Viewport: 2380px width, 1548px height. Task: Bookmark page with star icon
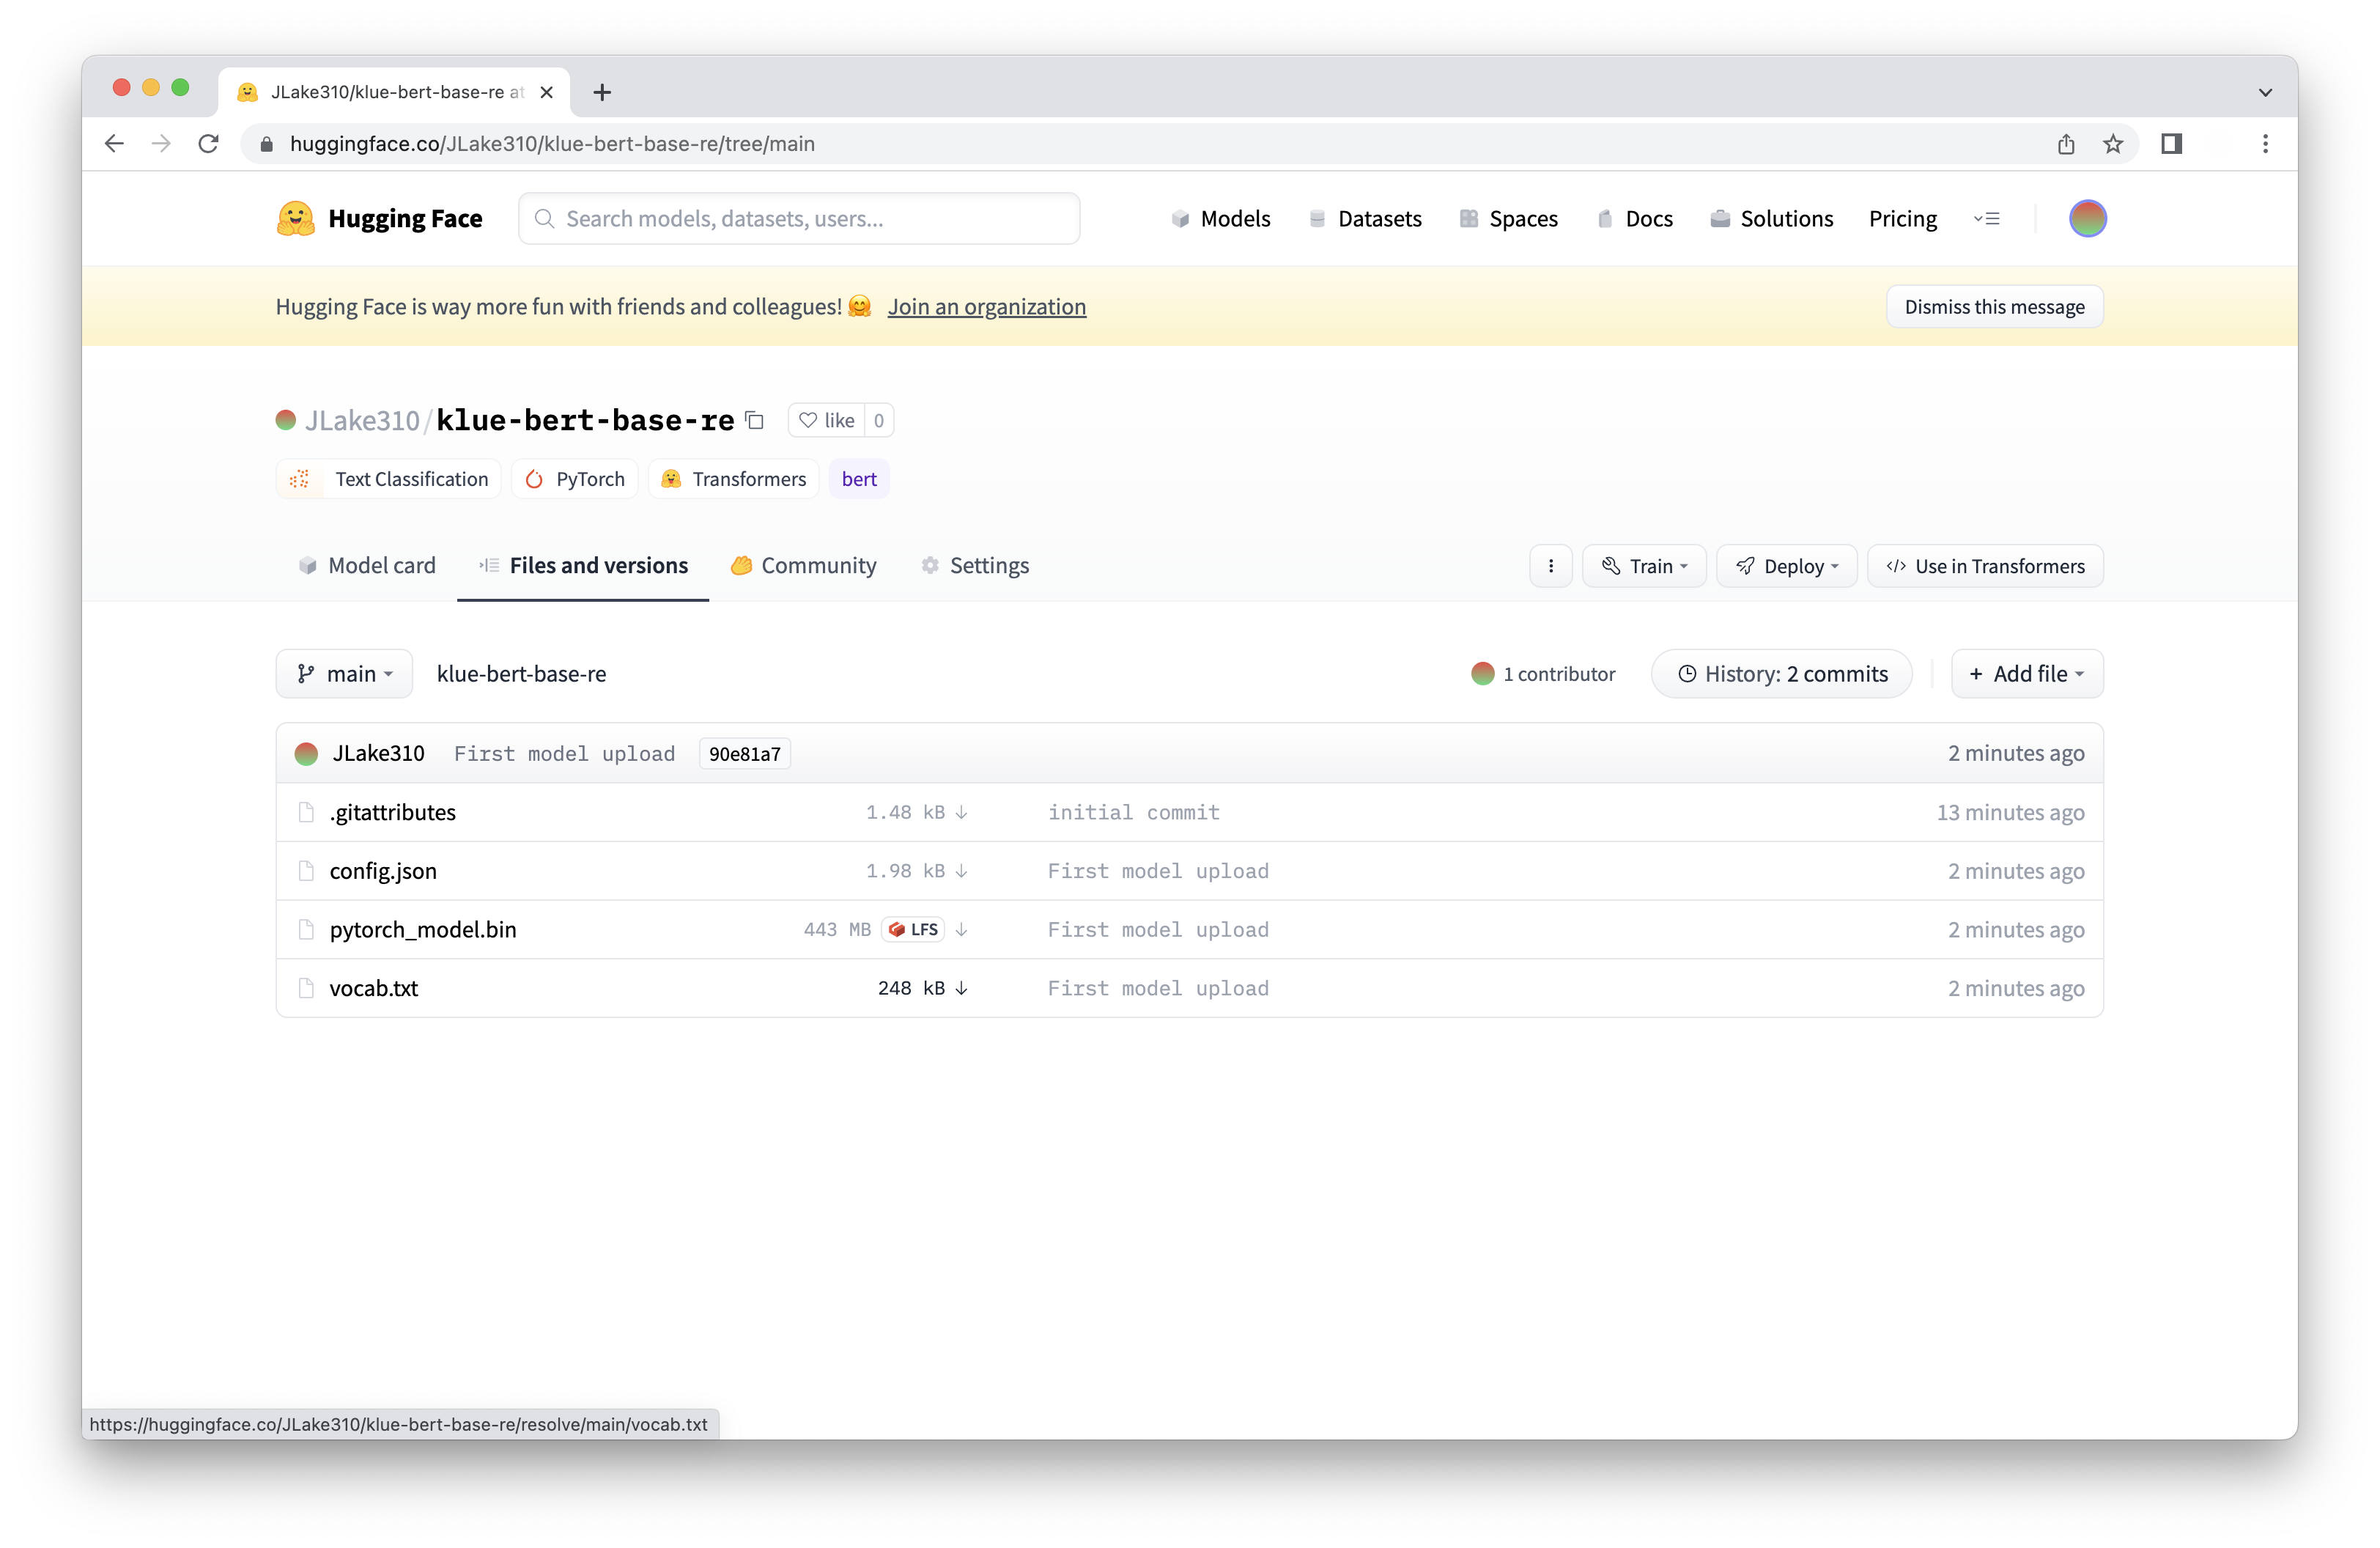2112,144
